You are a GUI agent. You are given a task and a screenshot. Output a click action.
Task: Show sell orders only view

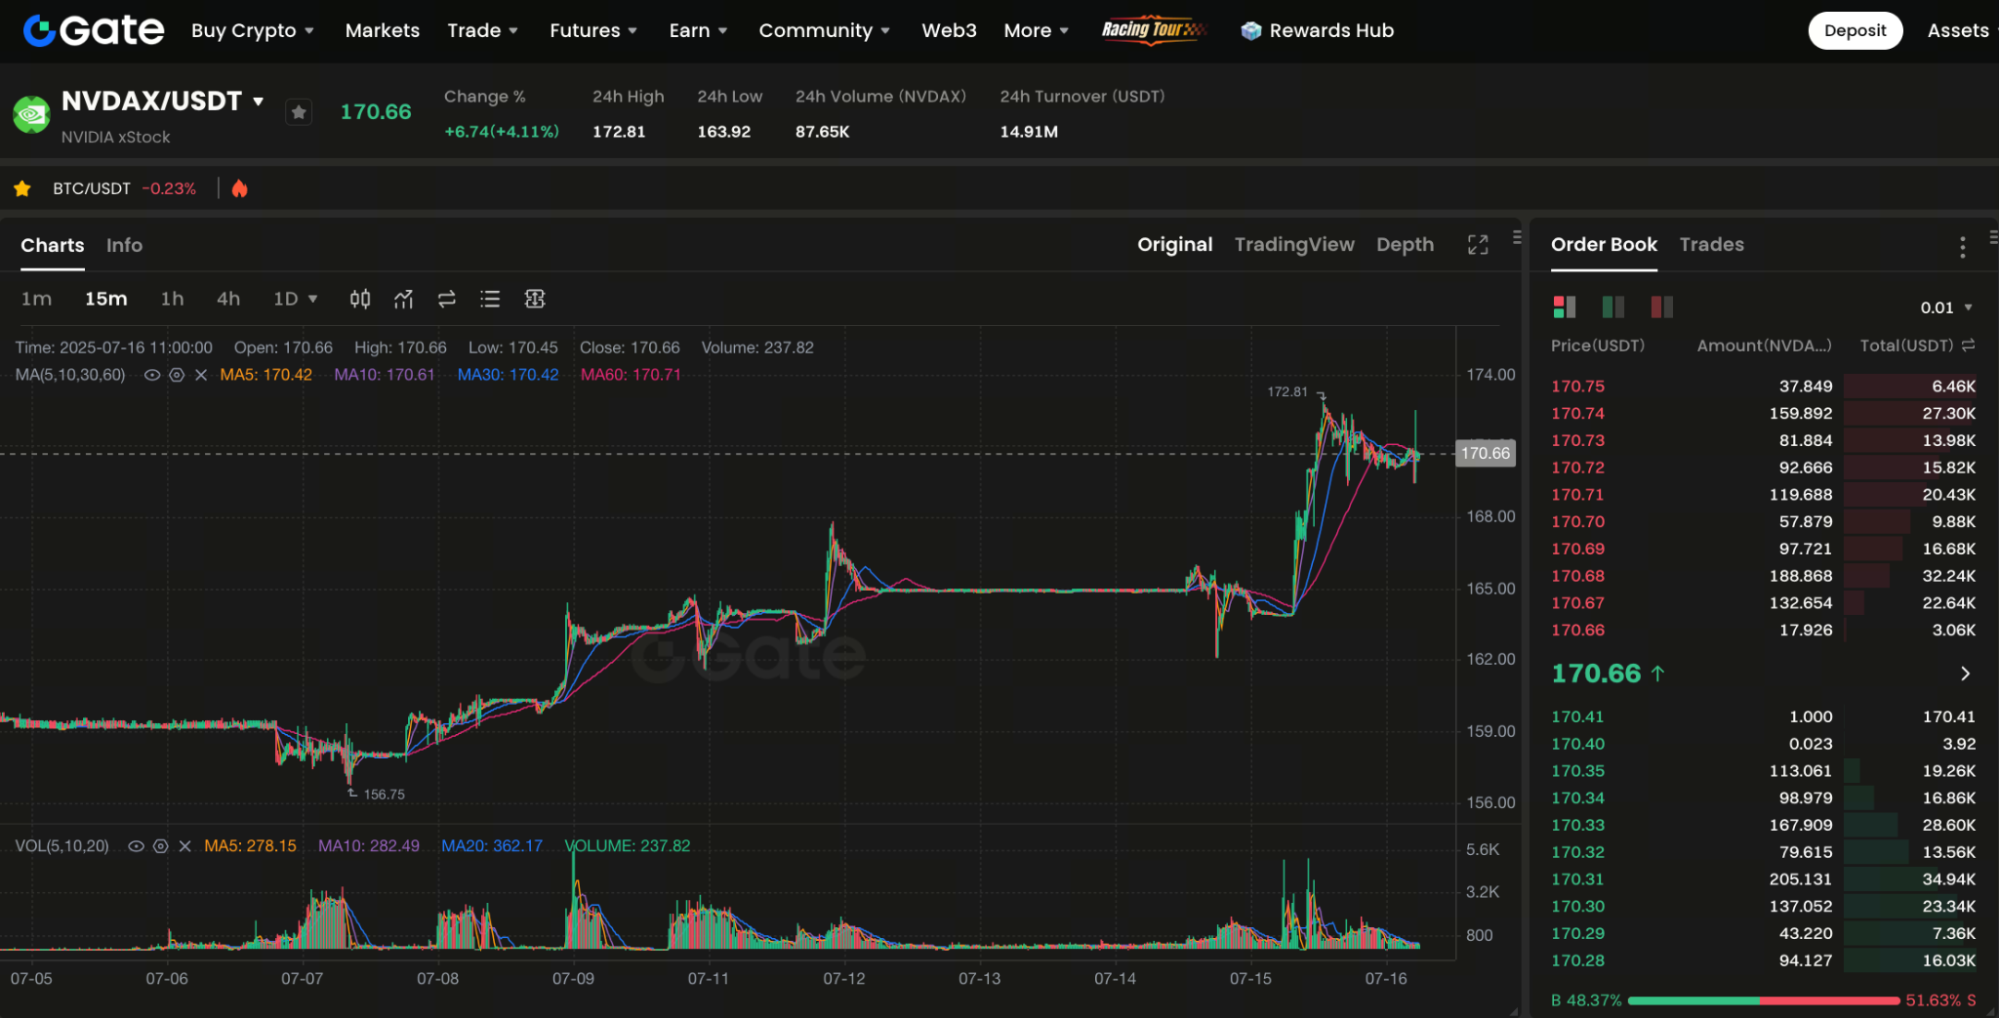click(1662, 307)
